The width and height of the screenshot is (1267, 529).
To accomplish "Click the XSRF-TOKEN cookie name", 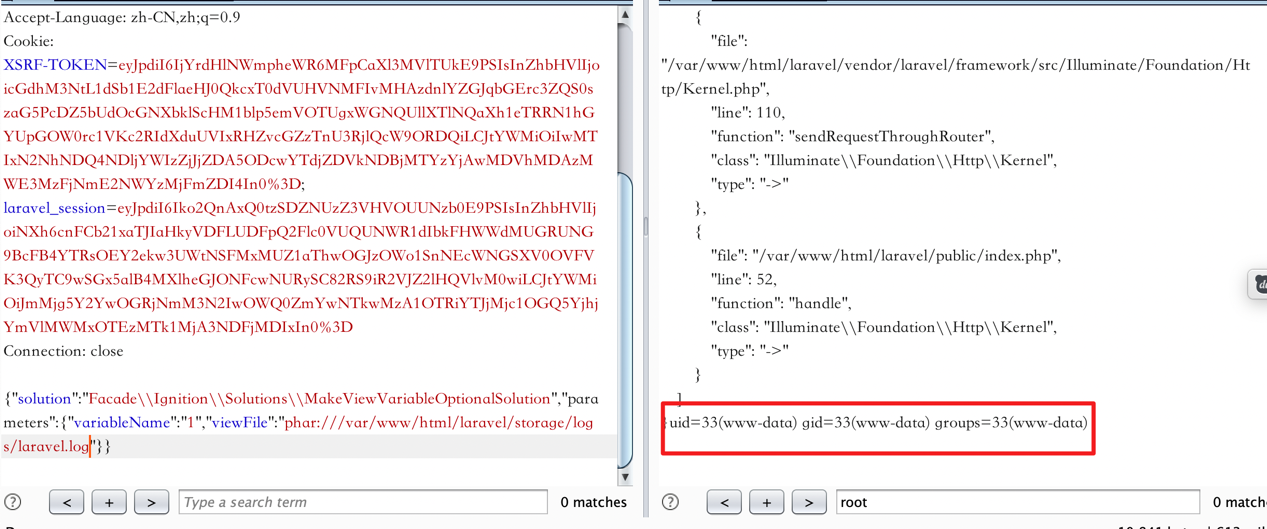I will tap(55, 65).
